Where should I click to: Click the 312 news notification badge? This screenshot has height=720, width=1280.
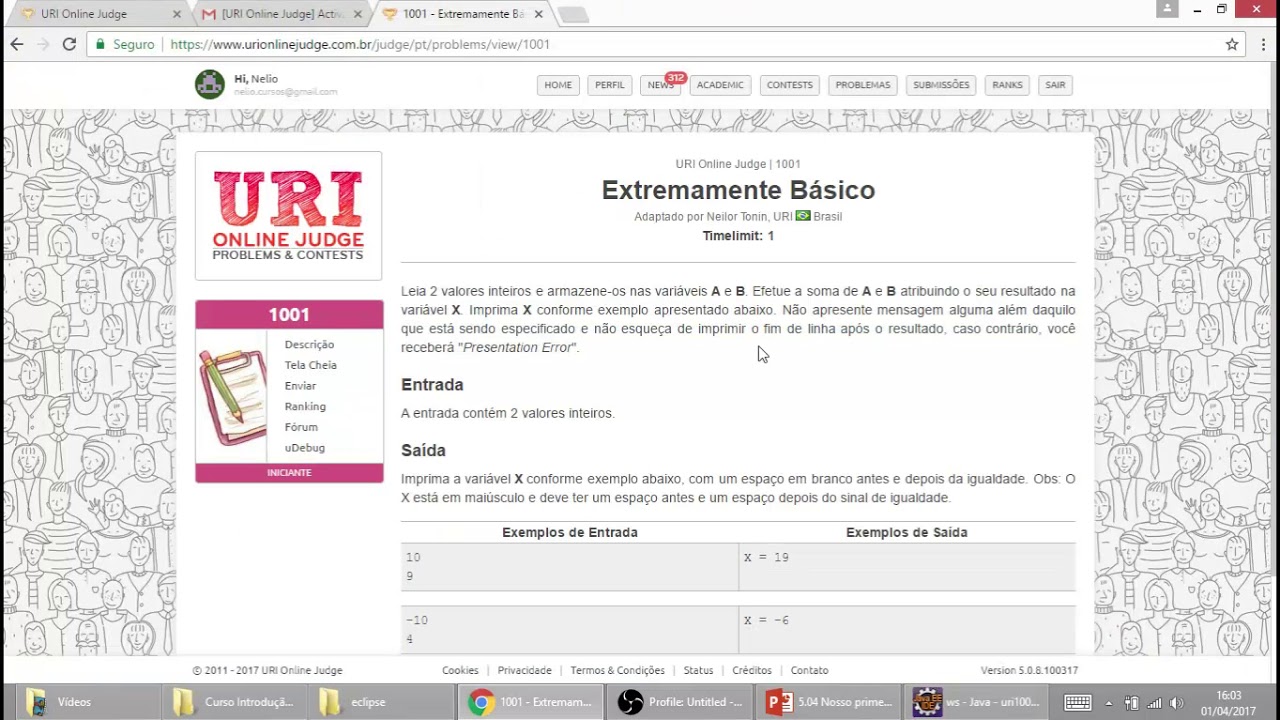coord(676,78)
